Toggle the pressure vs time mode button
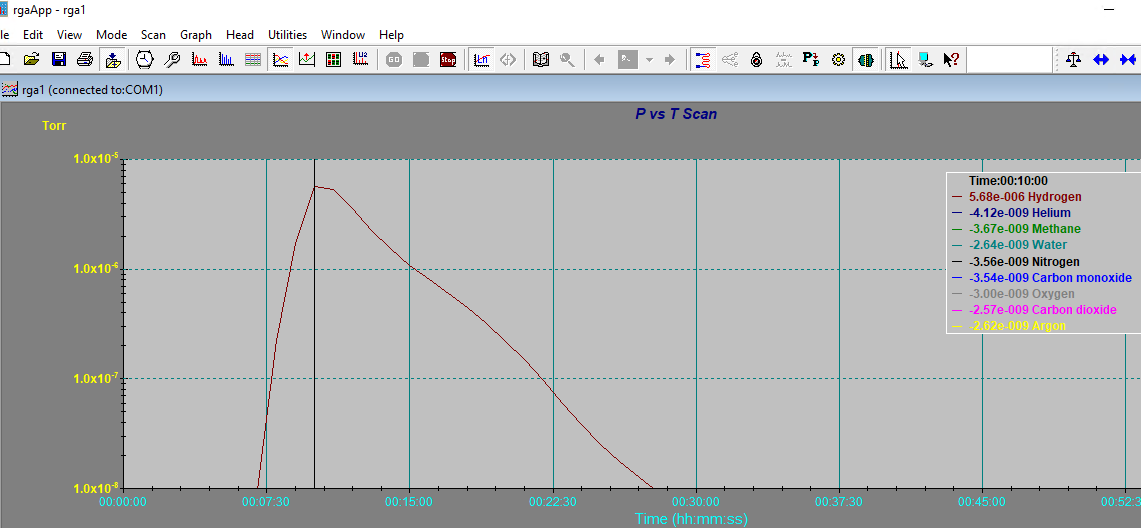The width and height of the screenshot is (1142, 528). 280,60
